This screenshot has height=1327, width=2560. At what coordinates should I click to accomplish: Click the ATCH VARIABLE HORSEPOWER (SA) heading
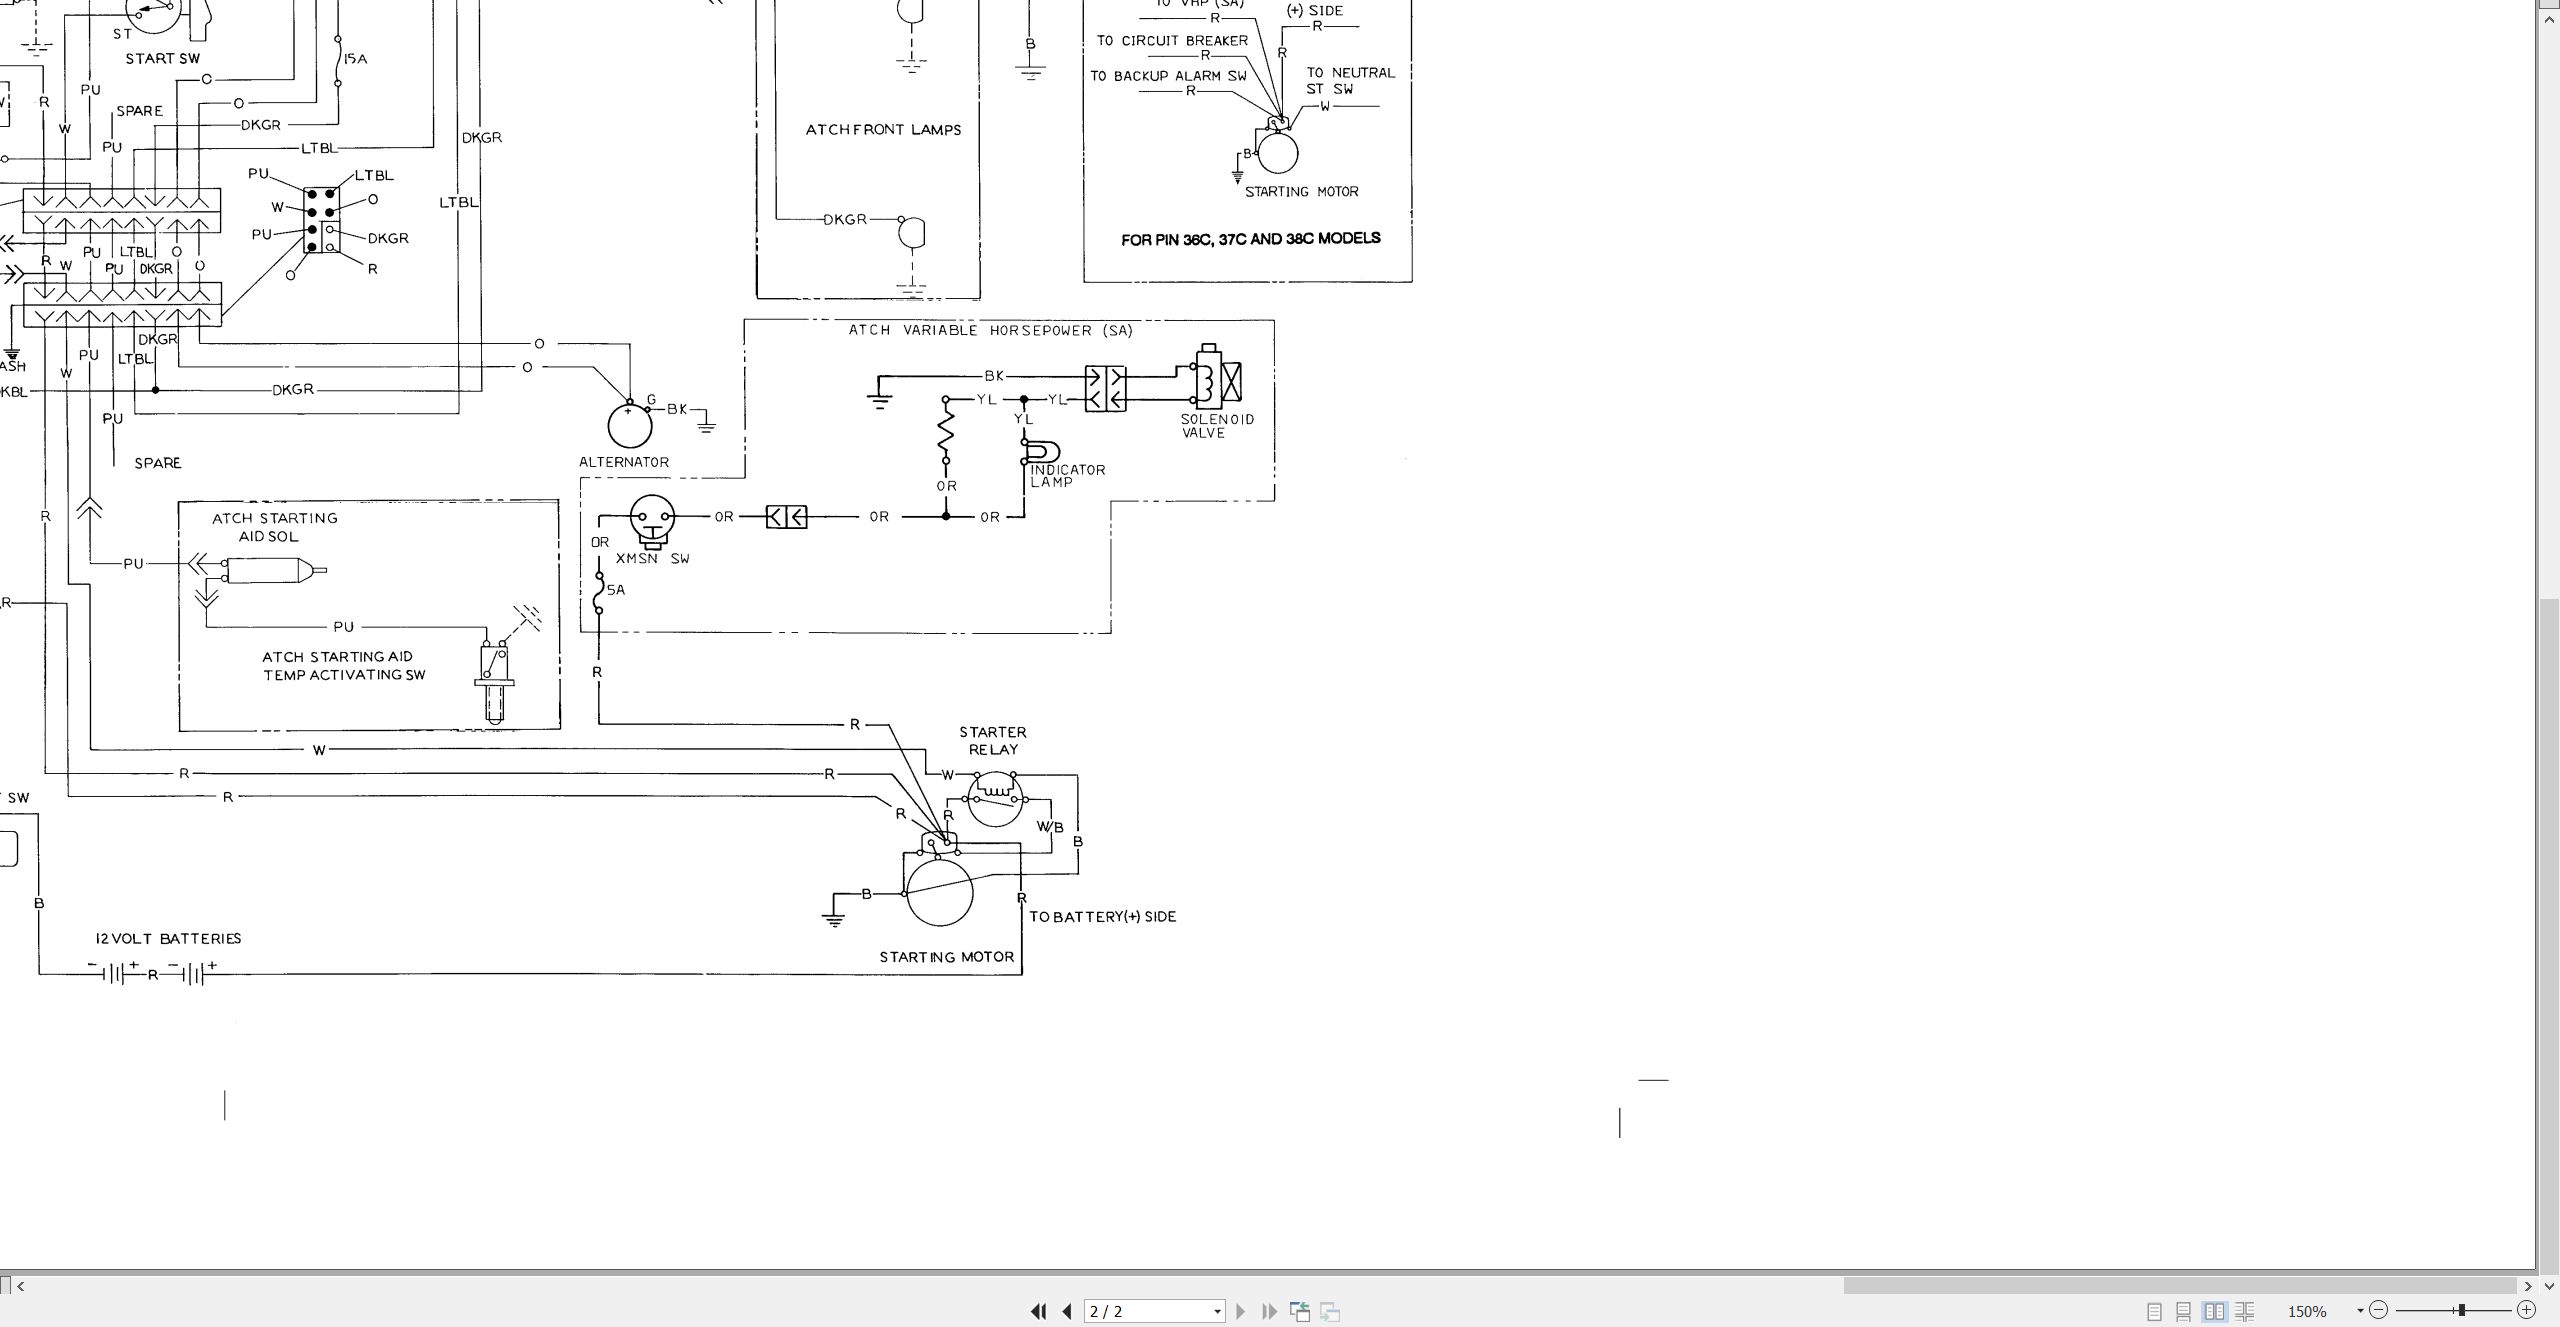(991, 330)
